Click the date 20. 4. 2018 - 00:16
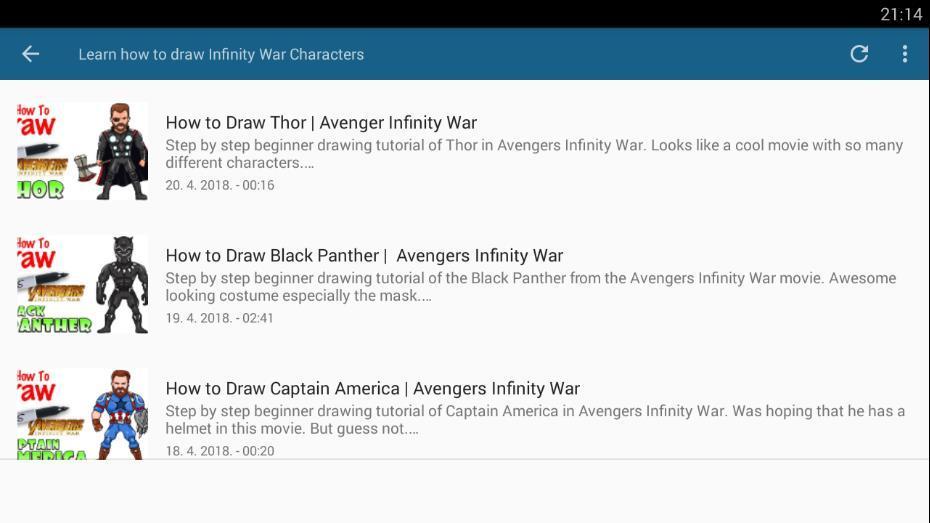The height and width of the screenshot is (523, 930). pyautogui.click(x=220, y=185)
